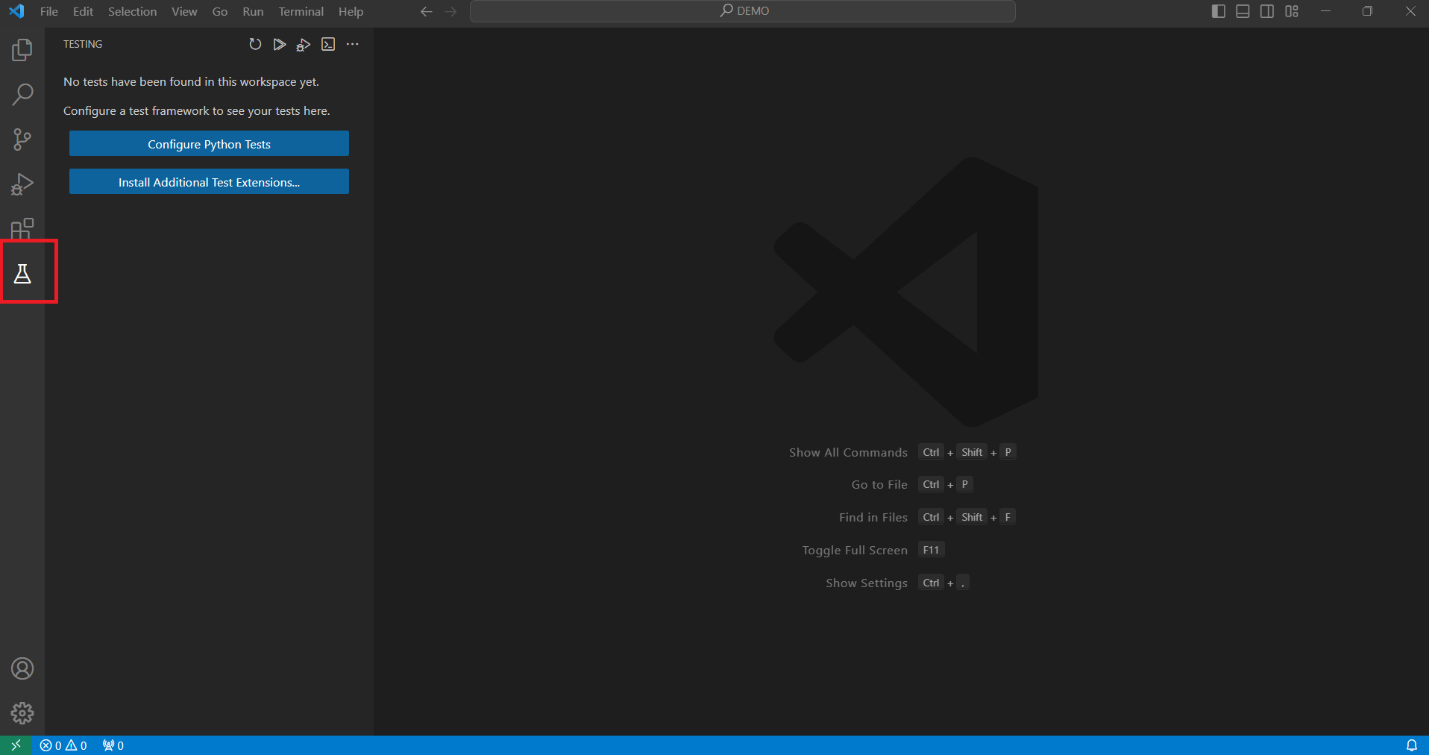Open notifications bell in status bar
Screen dimensions: 1429x755
(1412, 746)
